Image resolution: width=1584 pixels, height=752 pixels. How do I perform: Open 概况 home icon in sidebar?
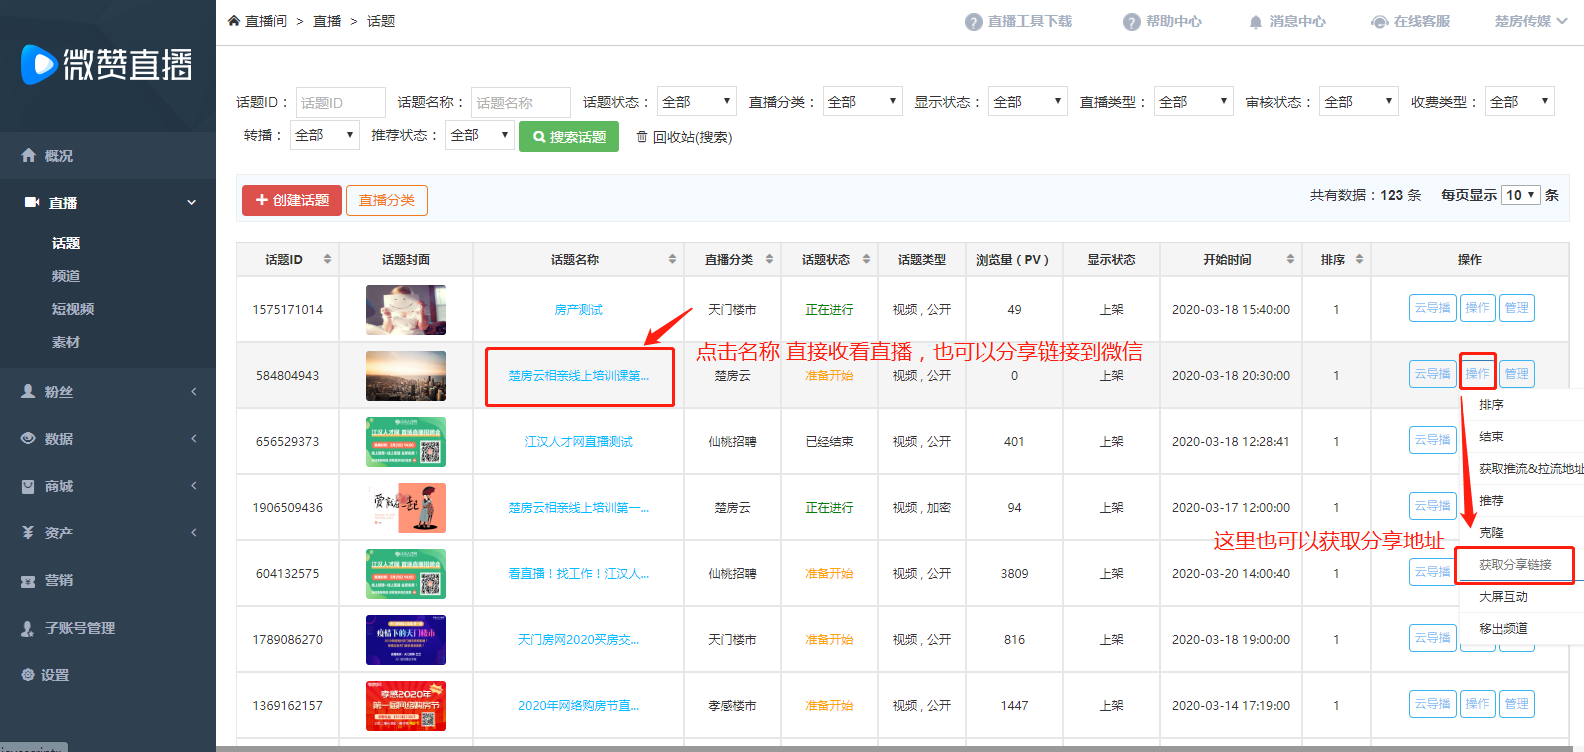coord(28,155)
